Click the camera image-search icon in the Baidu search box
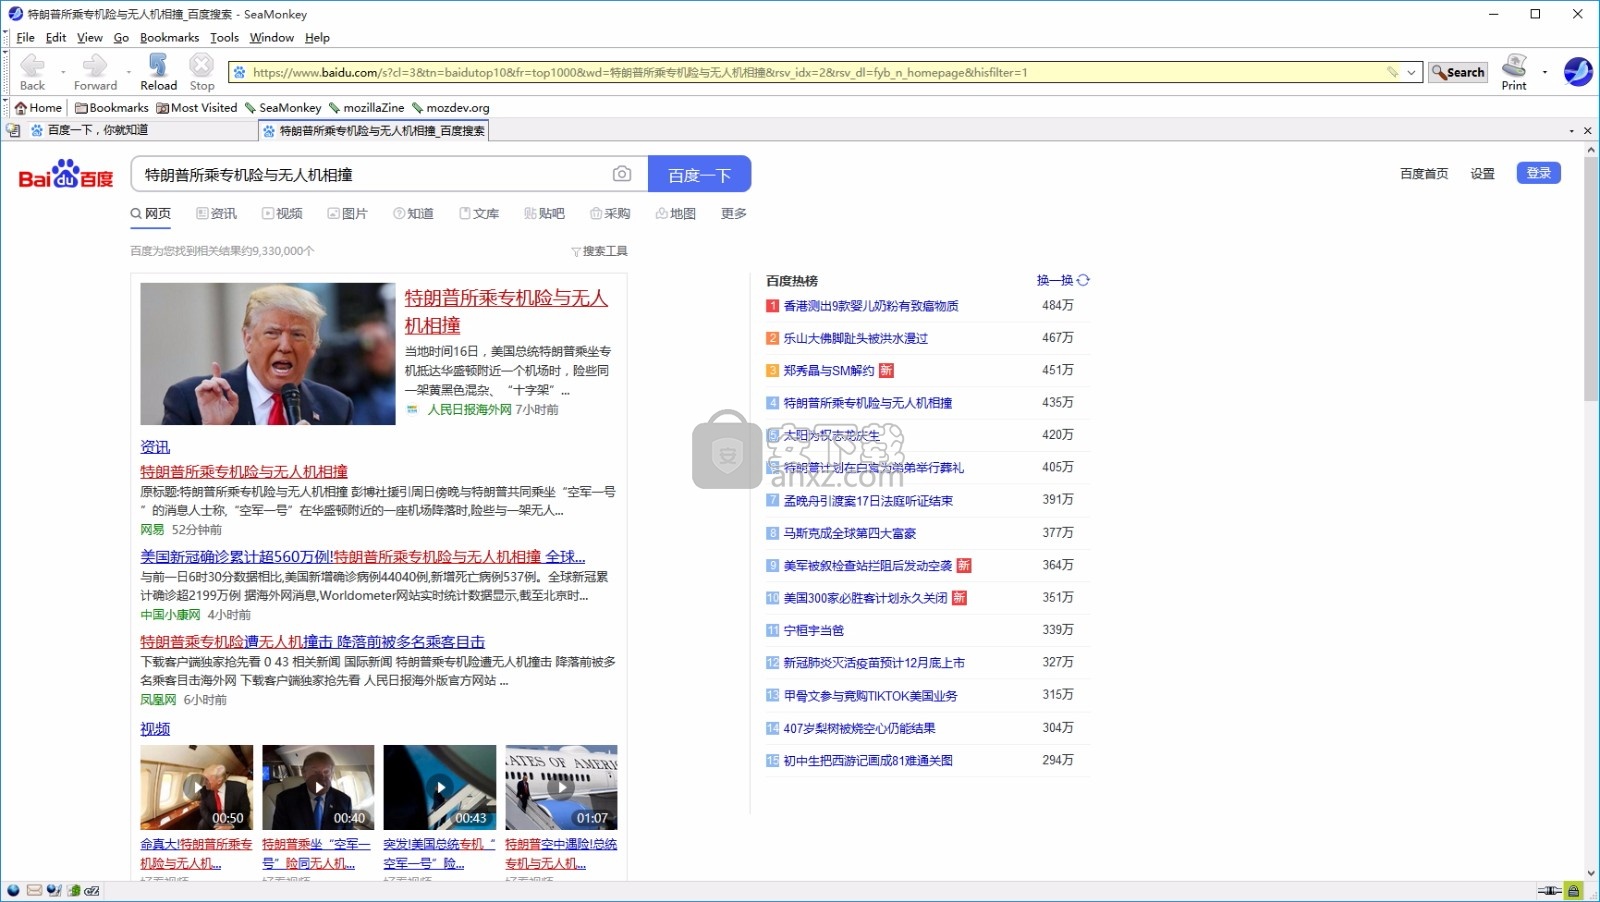Image resolution: width=1600 pixels, height=902 pixels. [622, 174]
